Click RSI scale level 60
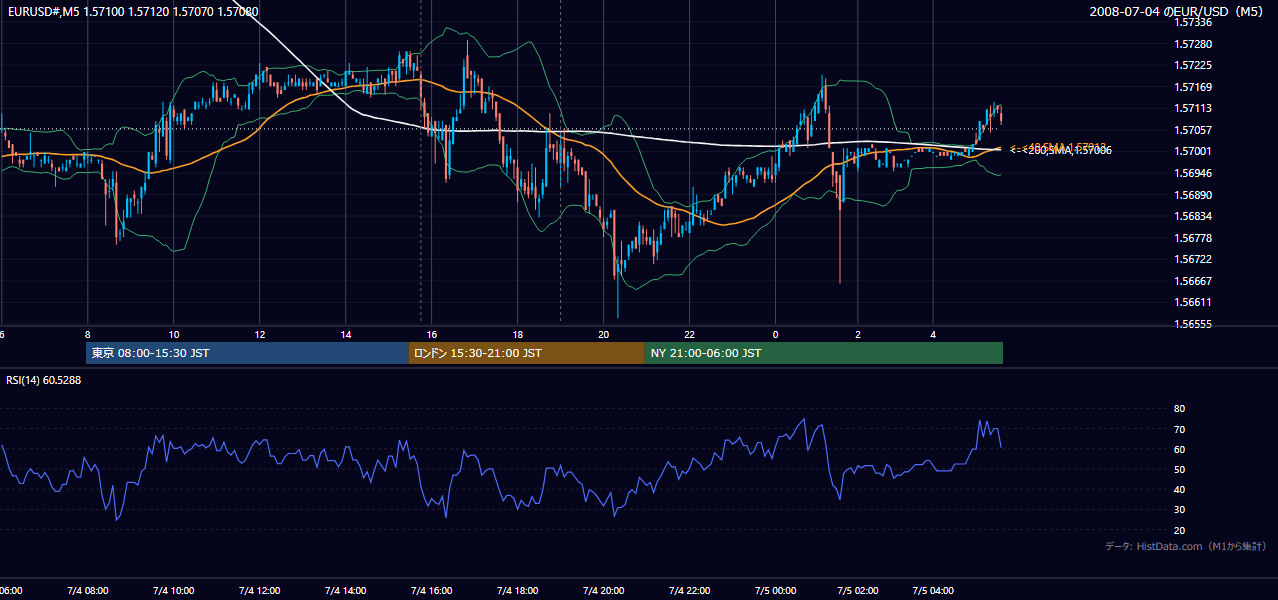The width and height of the screenshot is (1278, 600). click(1179, 449)
